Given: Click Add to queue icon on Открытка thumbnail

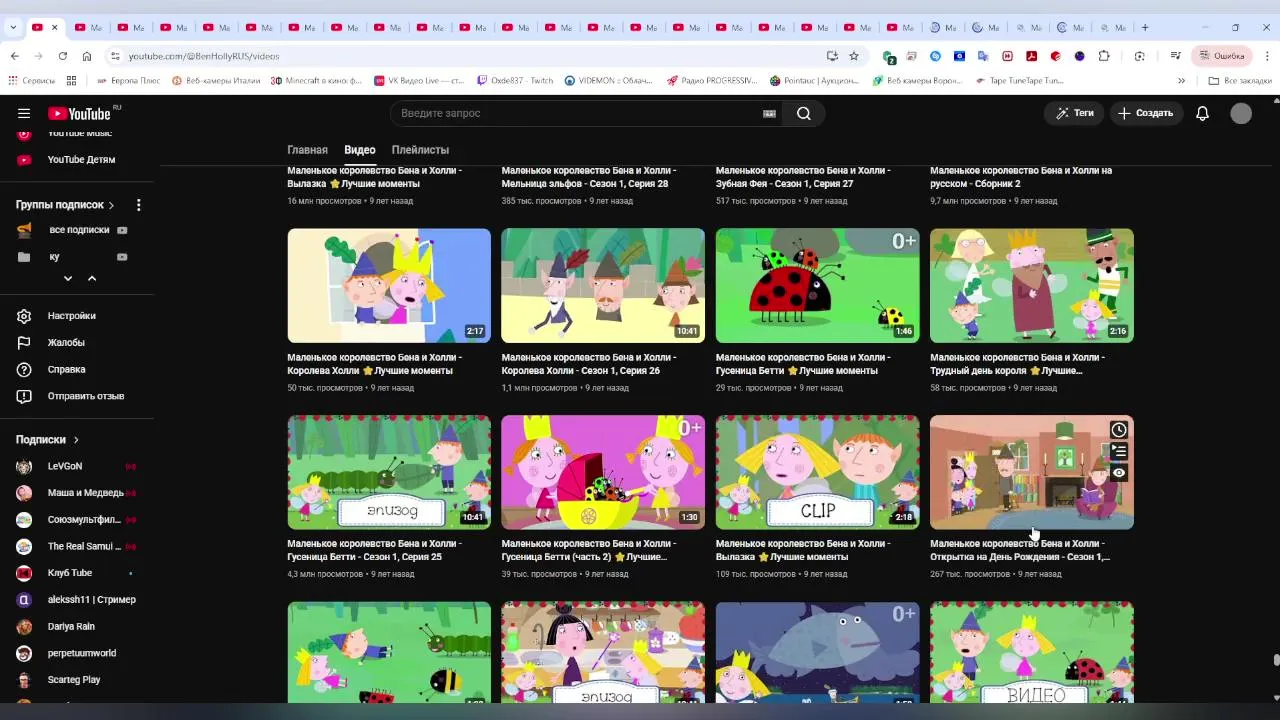Looking at the screenshot, I should [1119, 452].
